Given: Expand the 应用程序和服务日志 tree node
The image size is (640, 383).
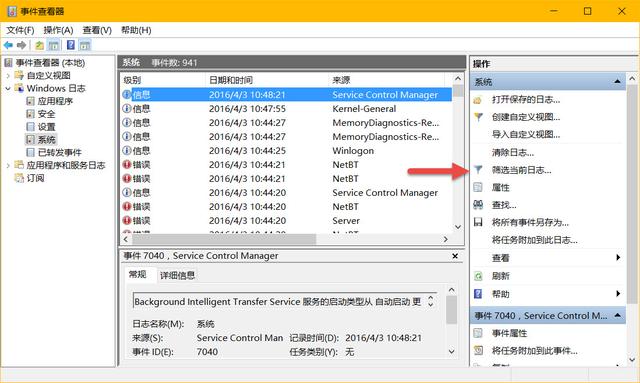Looking at the screenshot, I should 8,165.
